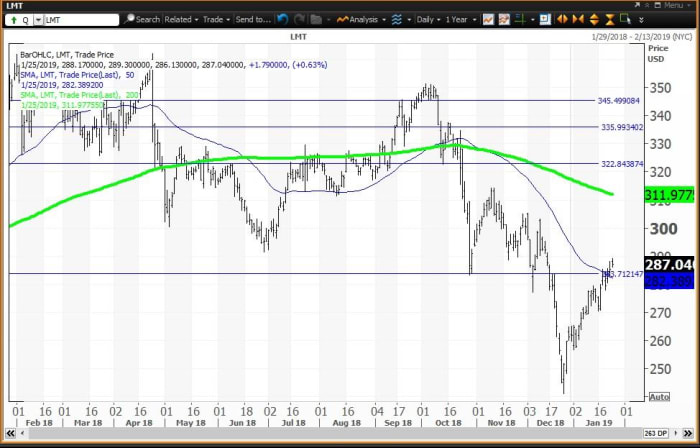Click the multi-line comparison chart icon
Screen dimensions: 700x448
[504, 20]
